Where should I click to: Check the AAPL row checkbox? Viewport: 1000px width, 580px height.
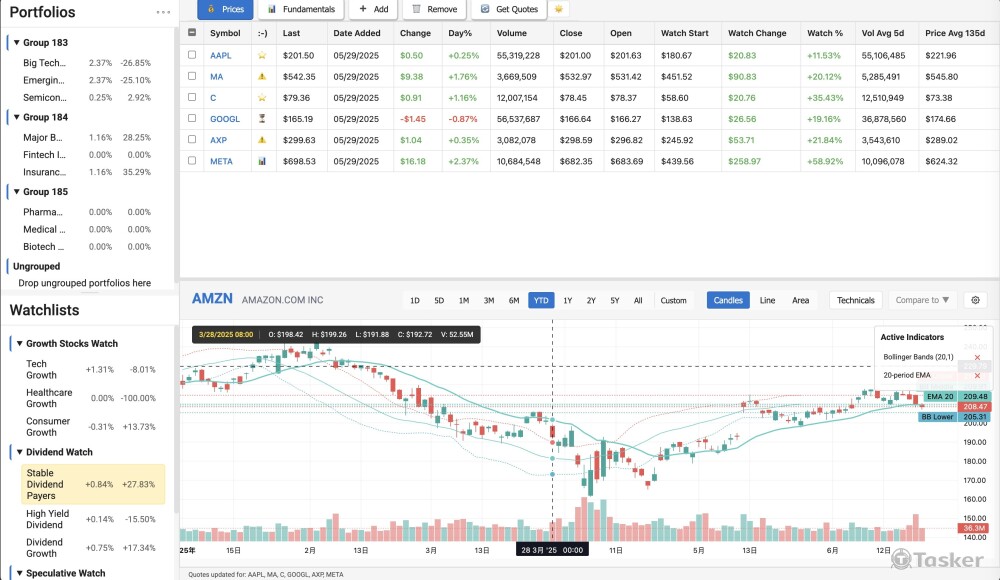click(x=192, y=55)
